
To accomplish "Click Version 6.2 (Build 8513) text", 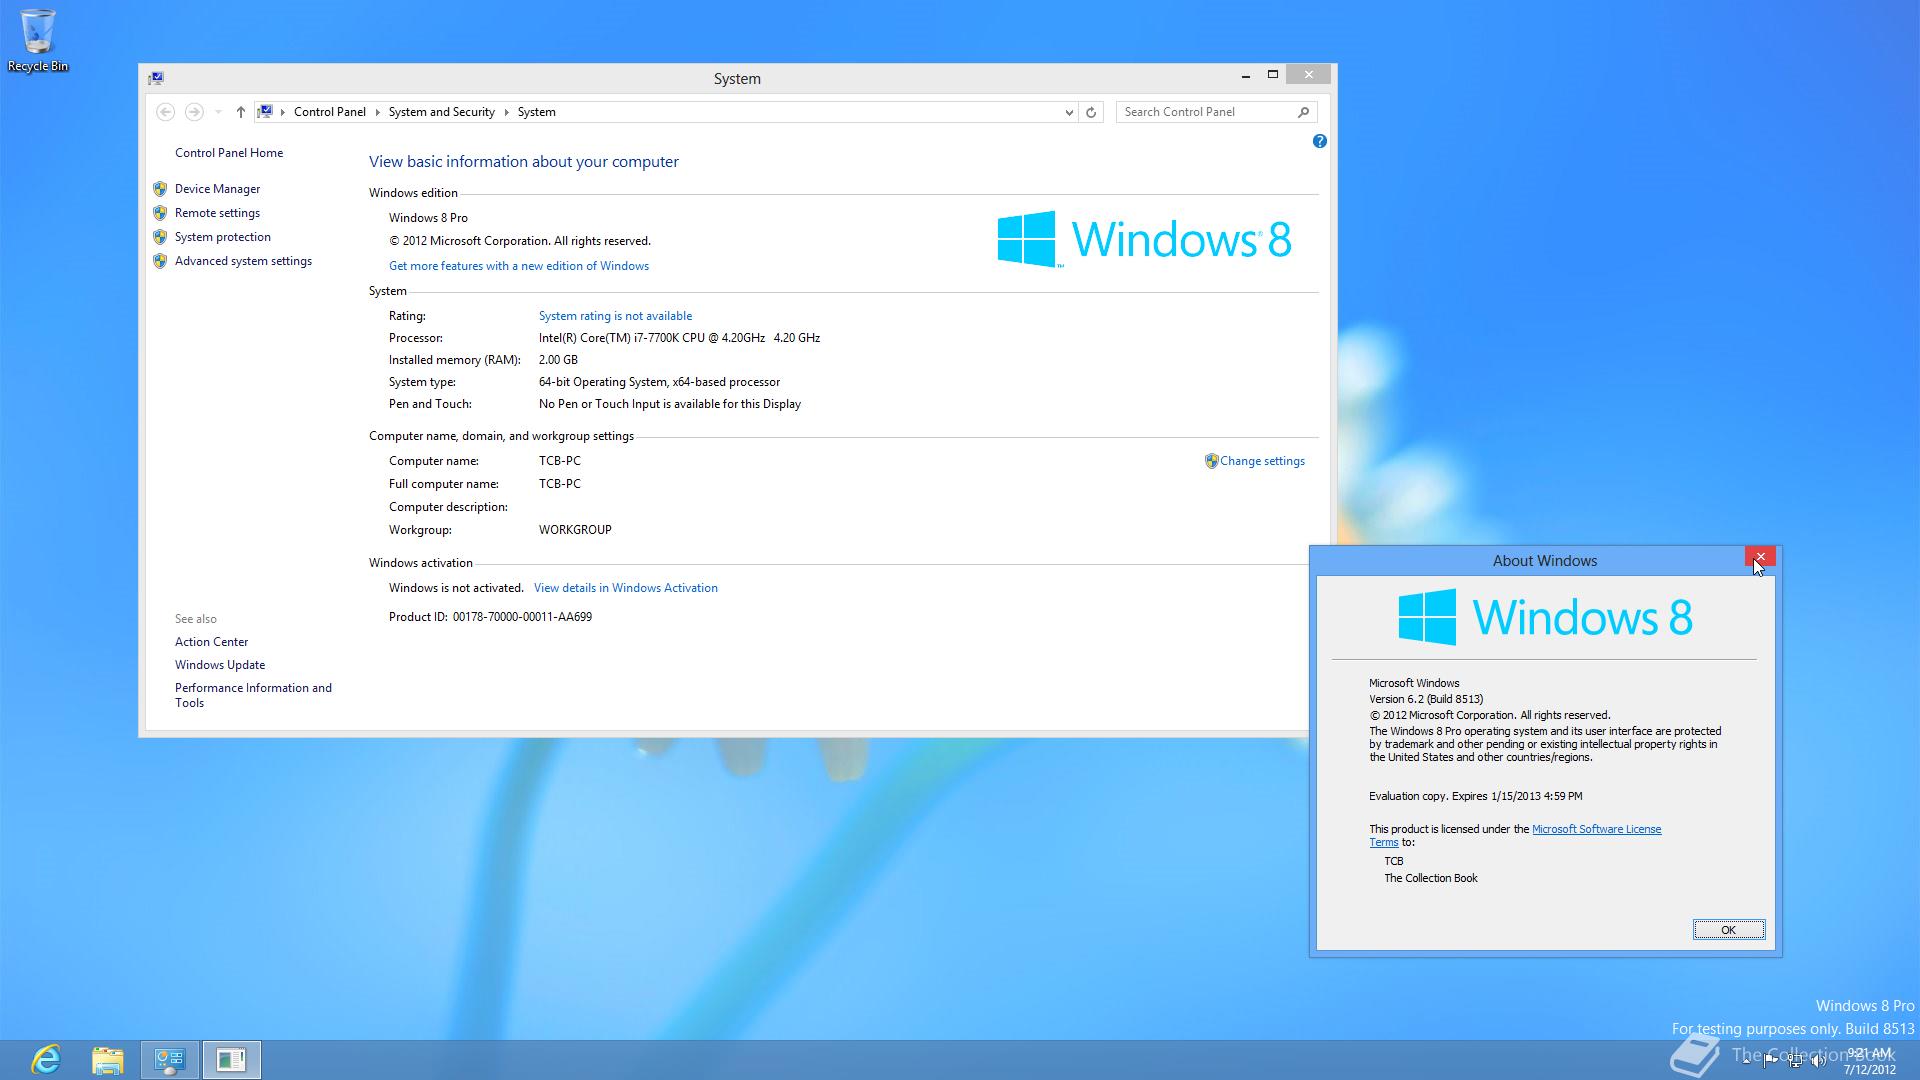I will pos(1426,699).
